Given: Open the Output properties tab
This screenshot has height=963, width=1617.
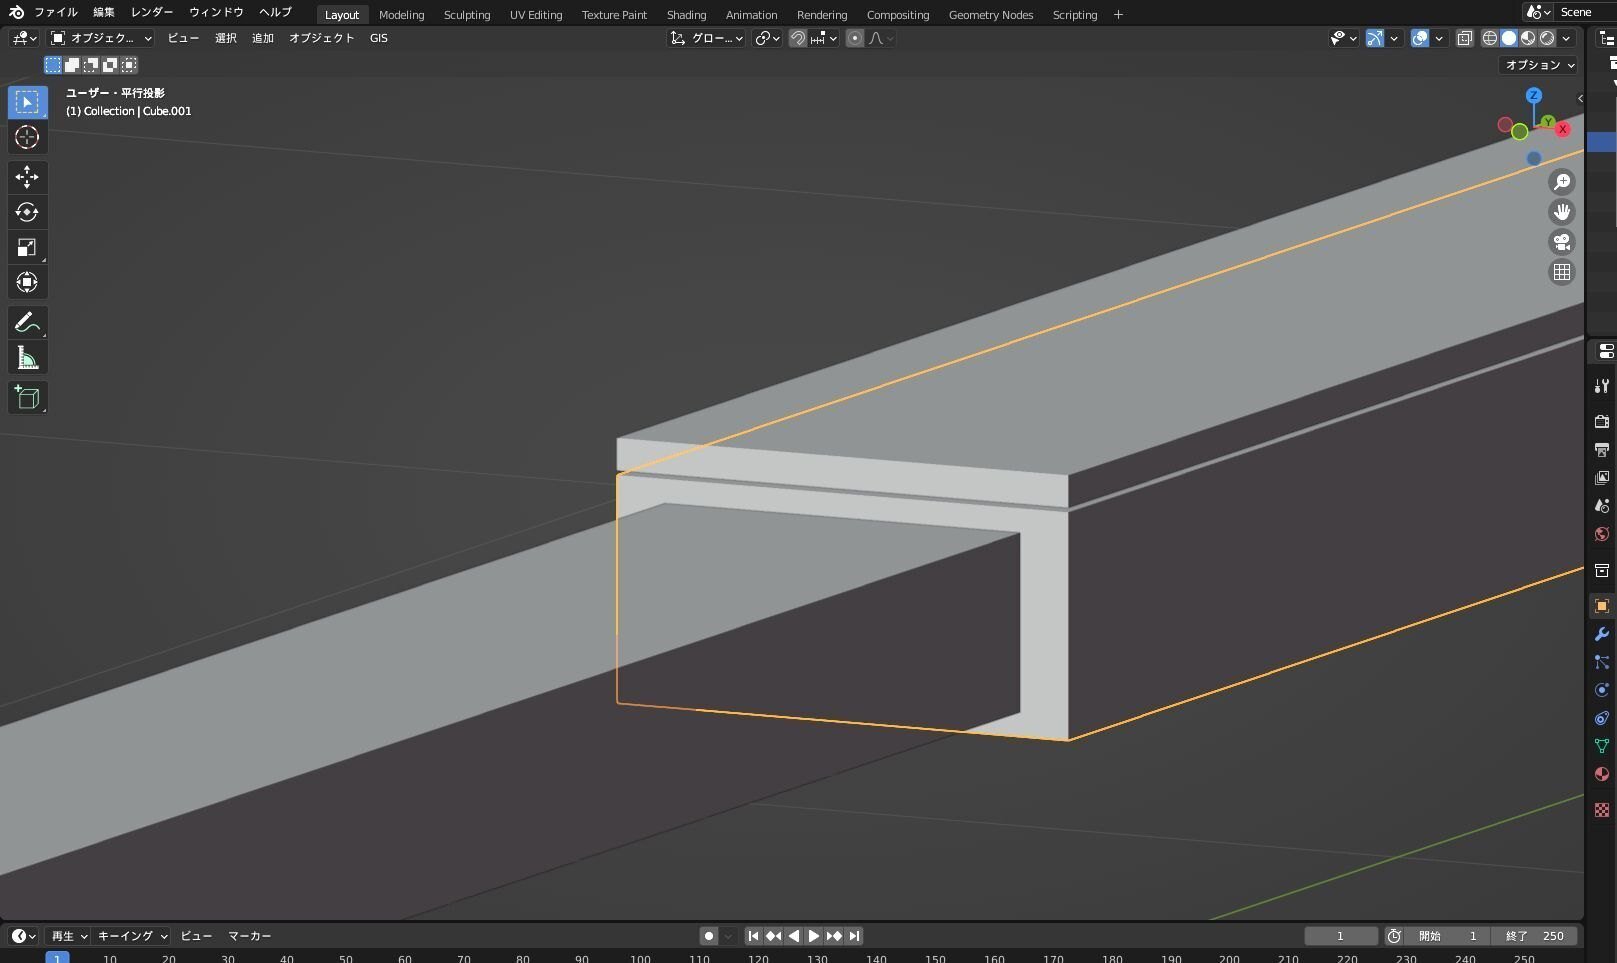Looking at the screenshot, I should pos(1602,450).
